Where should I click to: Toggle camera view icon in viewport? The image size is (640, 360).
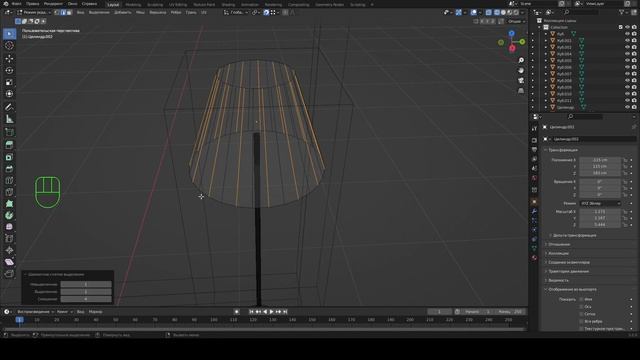coord(521,80)
